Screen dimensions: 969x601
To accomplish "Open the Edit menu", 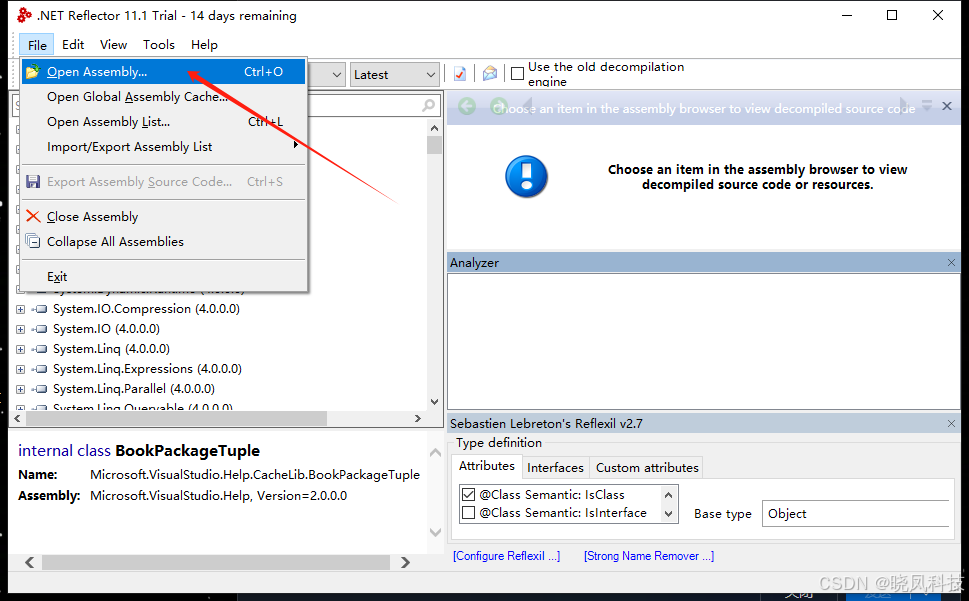I will pyautogui.click(x=73, y=44).
